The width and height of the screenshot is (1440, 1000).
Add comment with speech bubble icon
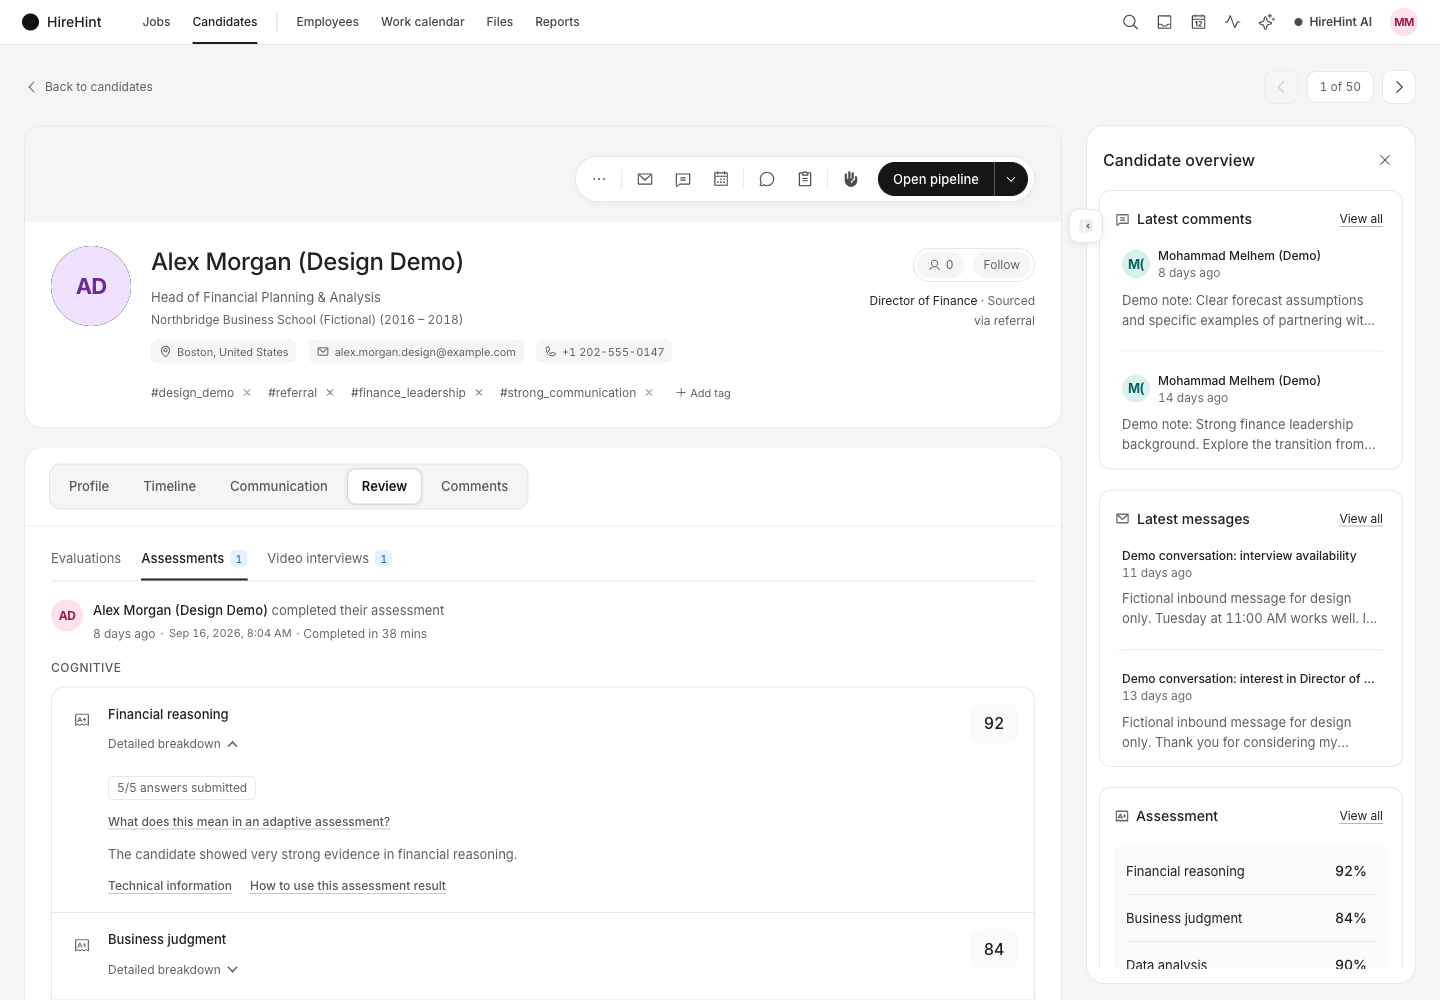(767, 179)
